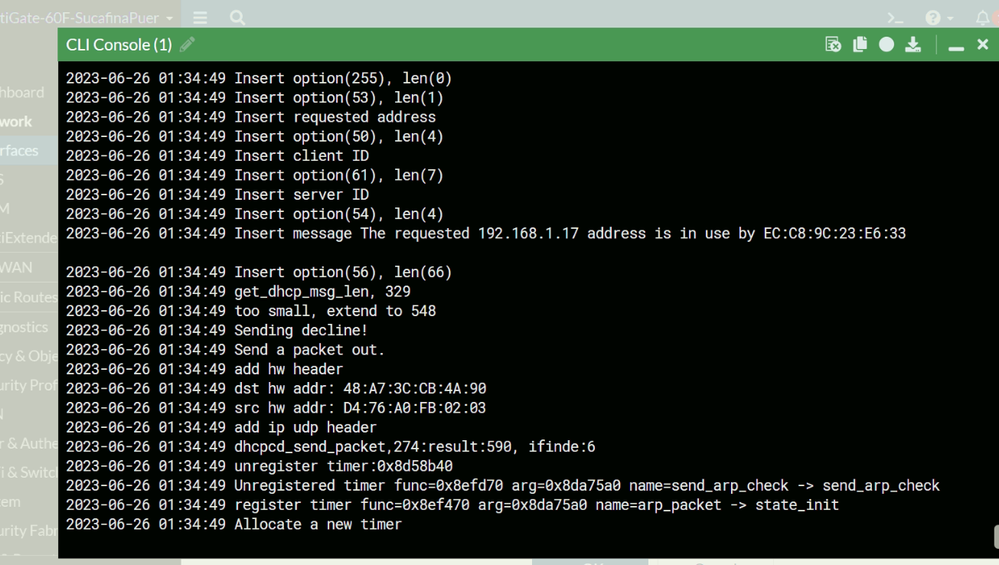Expand the Policy & Objects section
Screen dimensions: 999x565
point(28,355)
